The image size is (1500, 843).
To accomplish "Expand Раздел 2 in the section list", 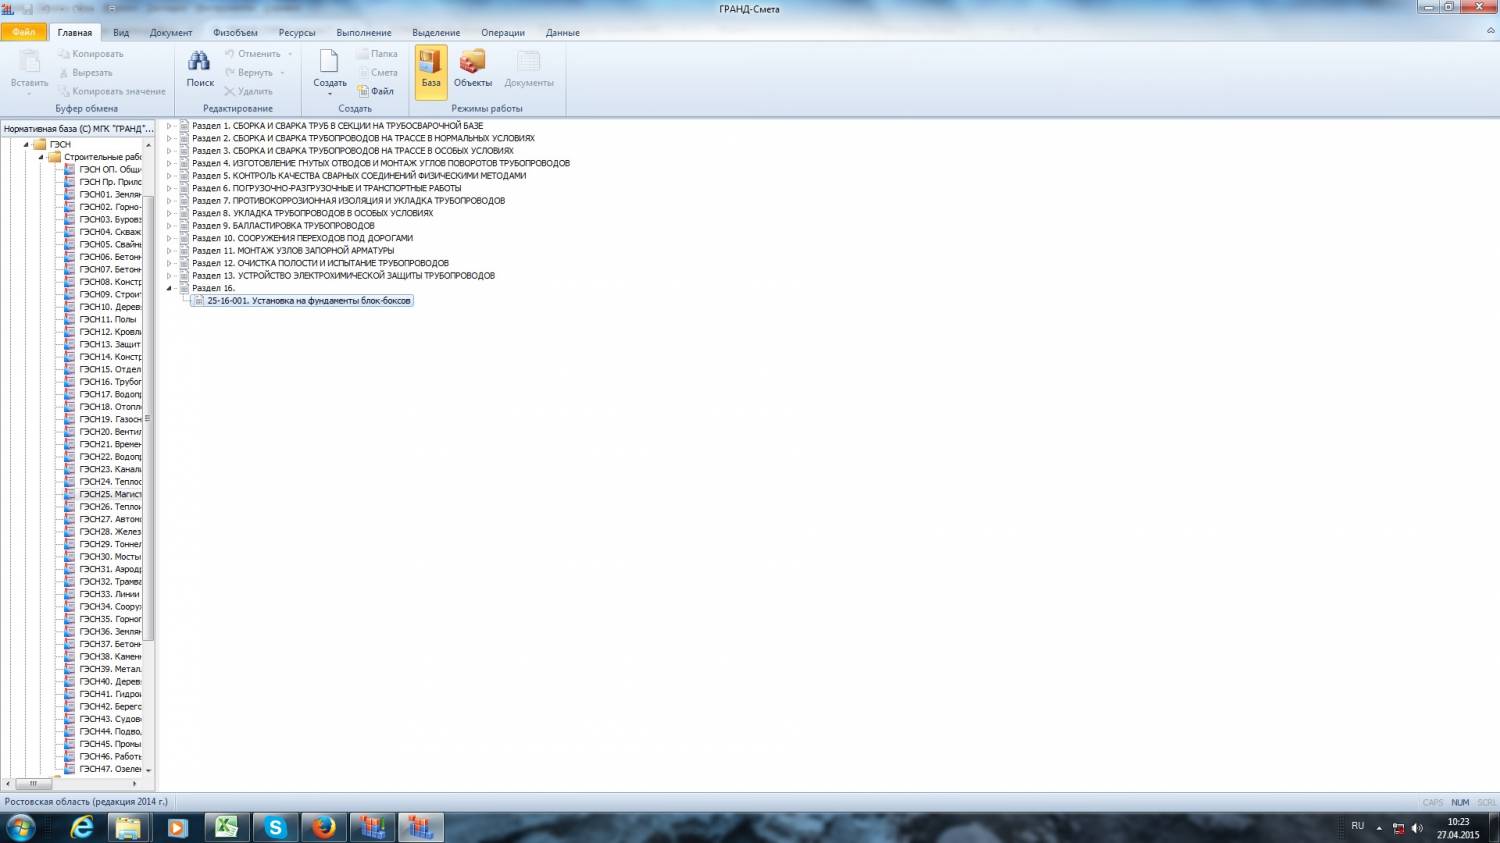I will 170,138.
